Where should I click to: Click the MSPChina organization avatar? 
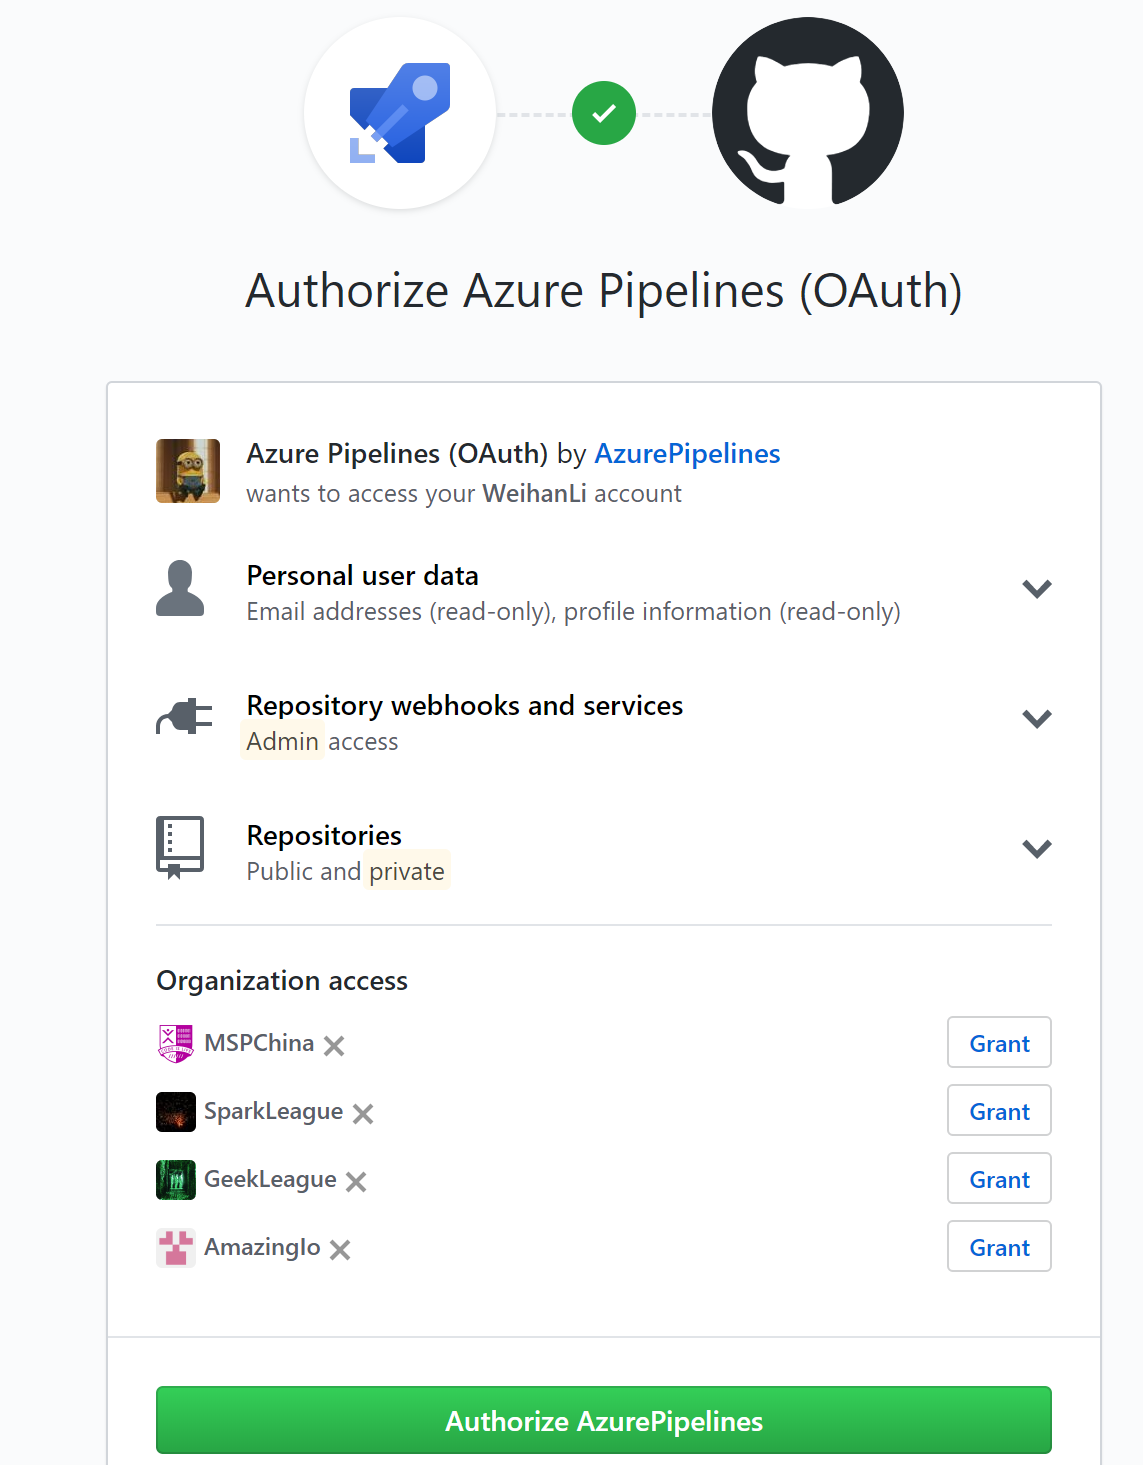[x=176, y=1043]
